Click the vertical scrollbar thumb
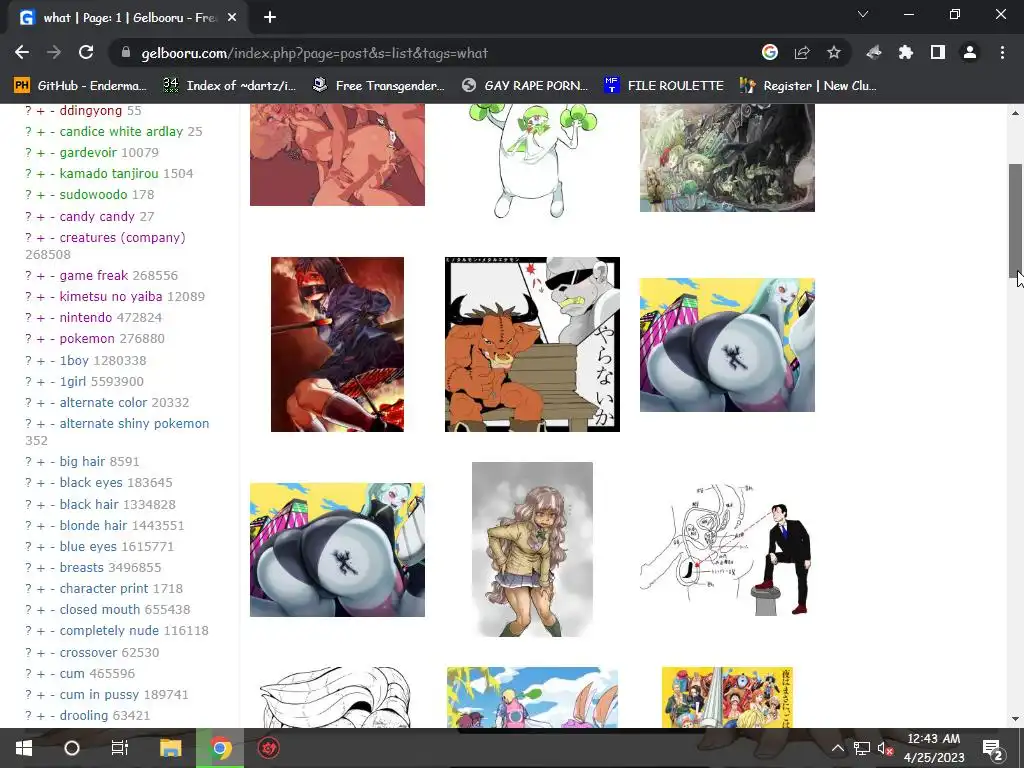 [1015, 221]
